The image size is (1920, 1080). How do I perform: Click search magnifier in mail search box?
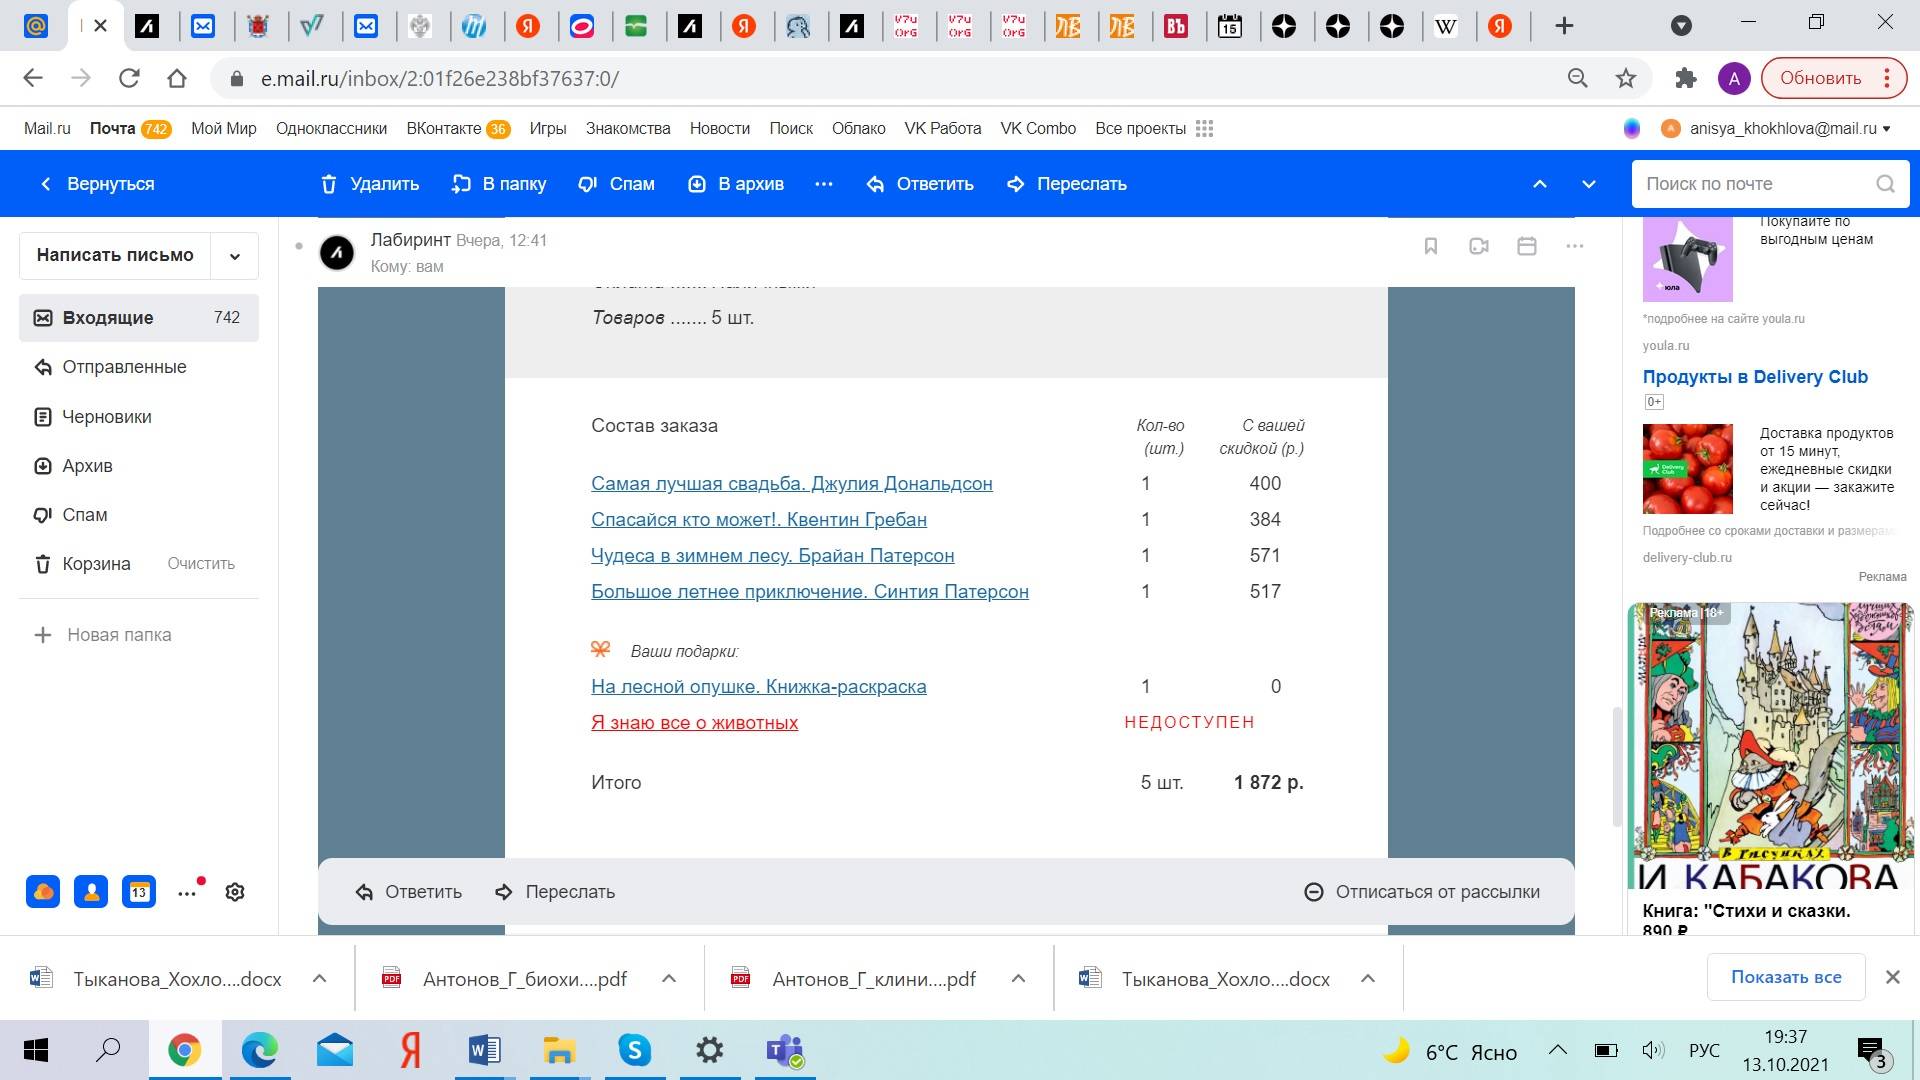pyautogui.click(x=1885, y=184)
